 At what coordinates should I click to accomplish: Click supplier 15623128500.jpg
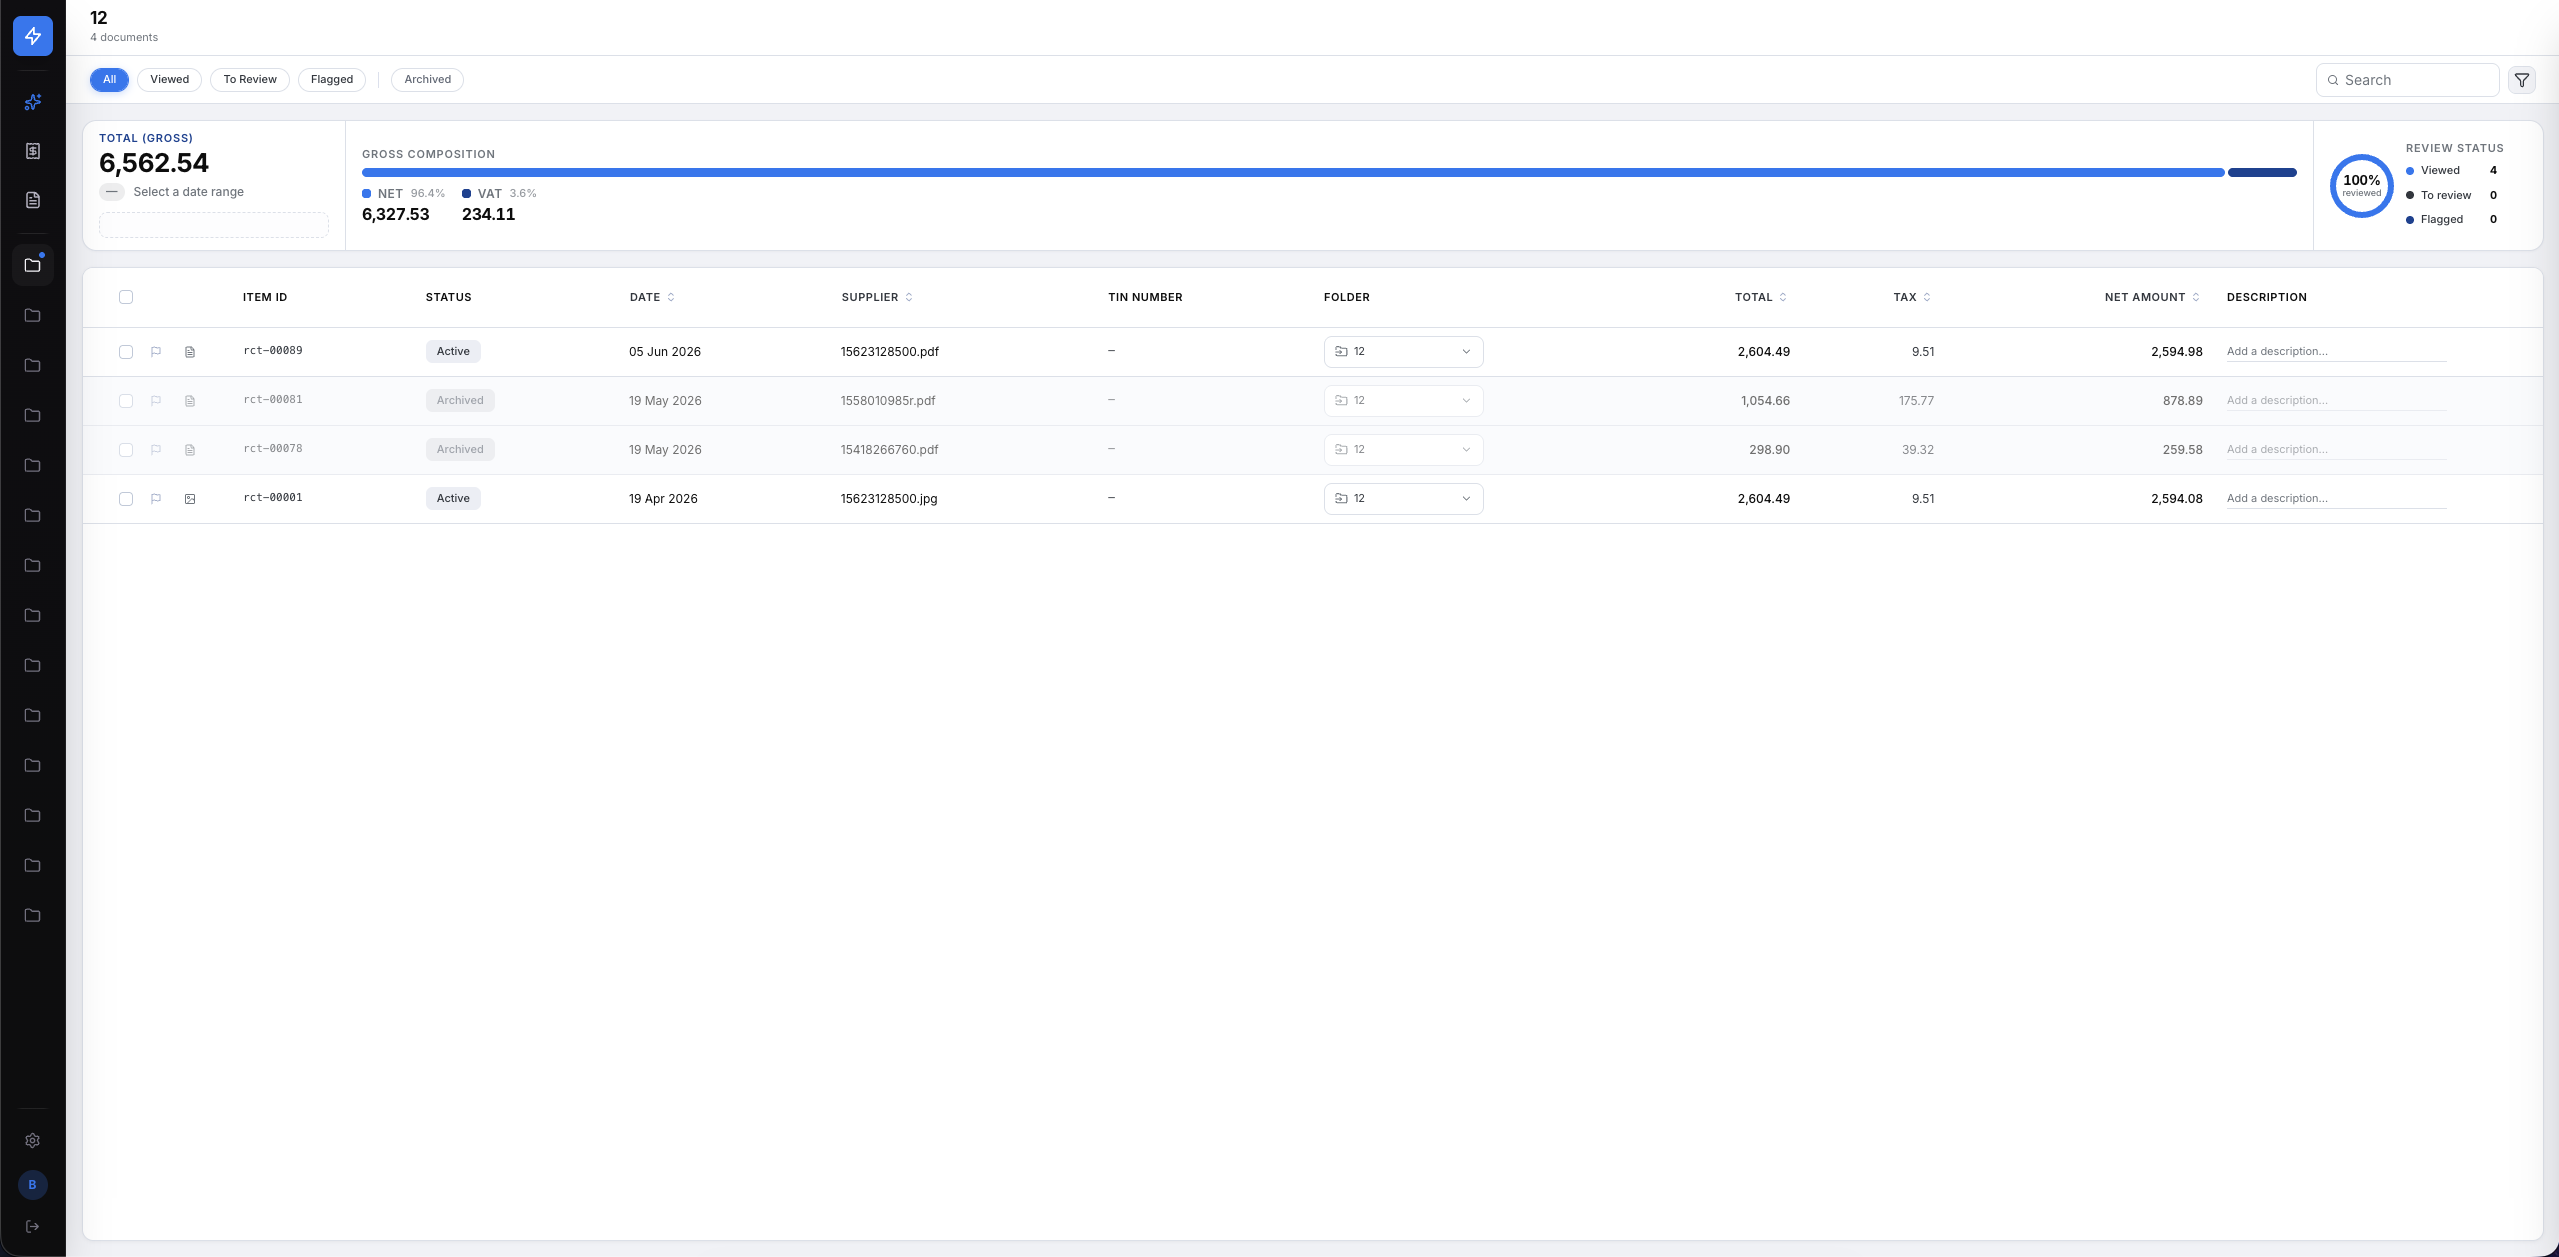coord(888,499)
